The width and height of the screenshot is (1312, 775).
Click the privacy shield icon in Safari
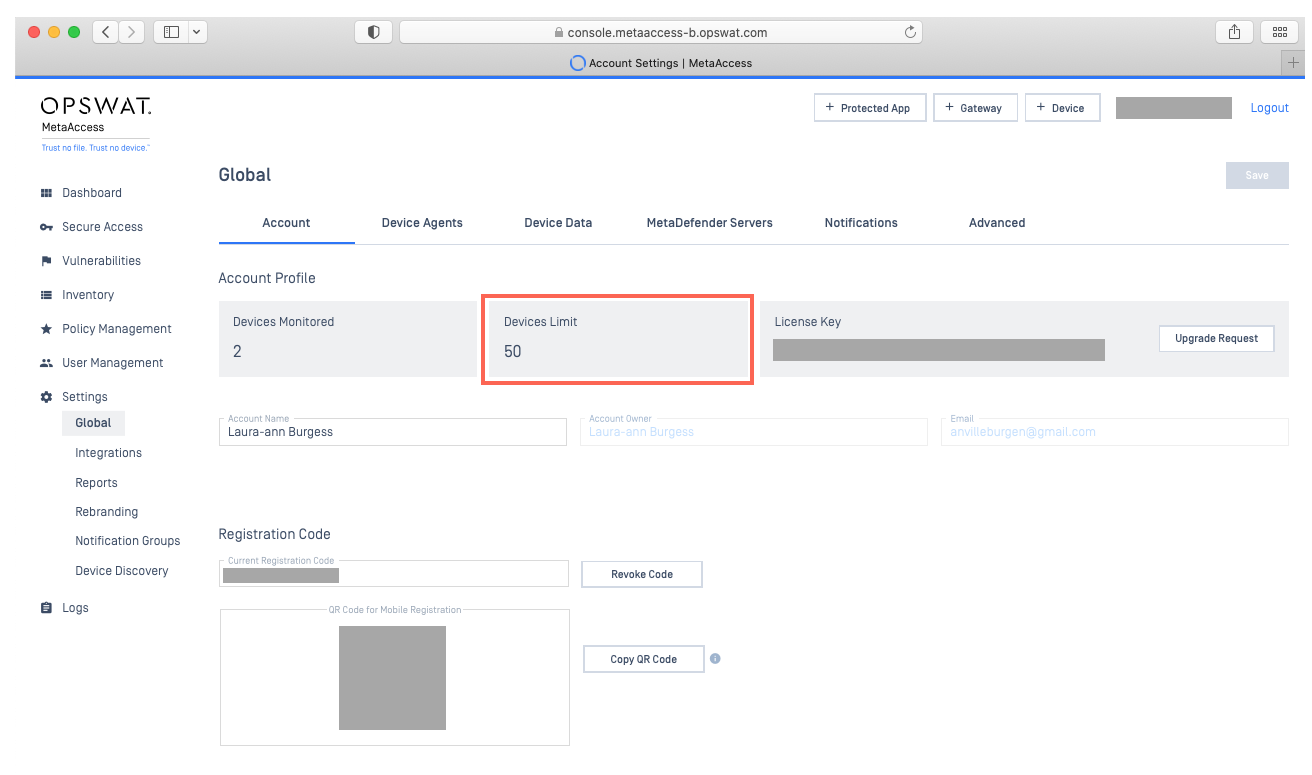pos(374,32)
